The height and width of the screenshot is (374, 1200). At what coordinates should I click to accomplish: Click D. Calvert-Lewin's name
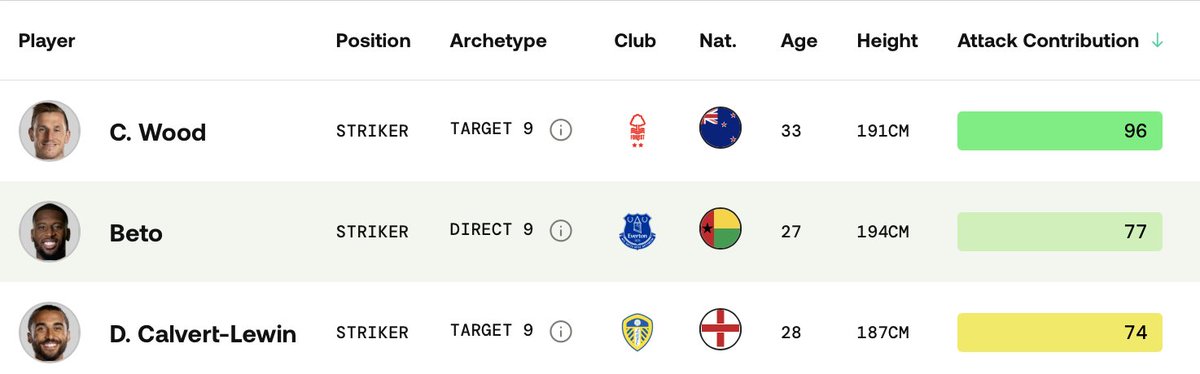[x=203, y=334]
